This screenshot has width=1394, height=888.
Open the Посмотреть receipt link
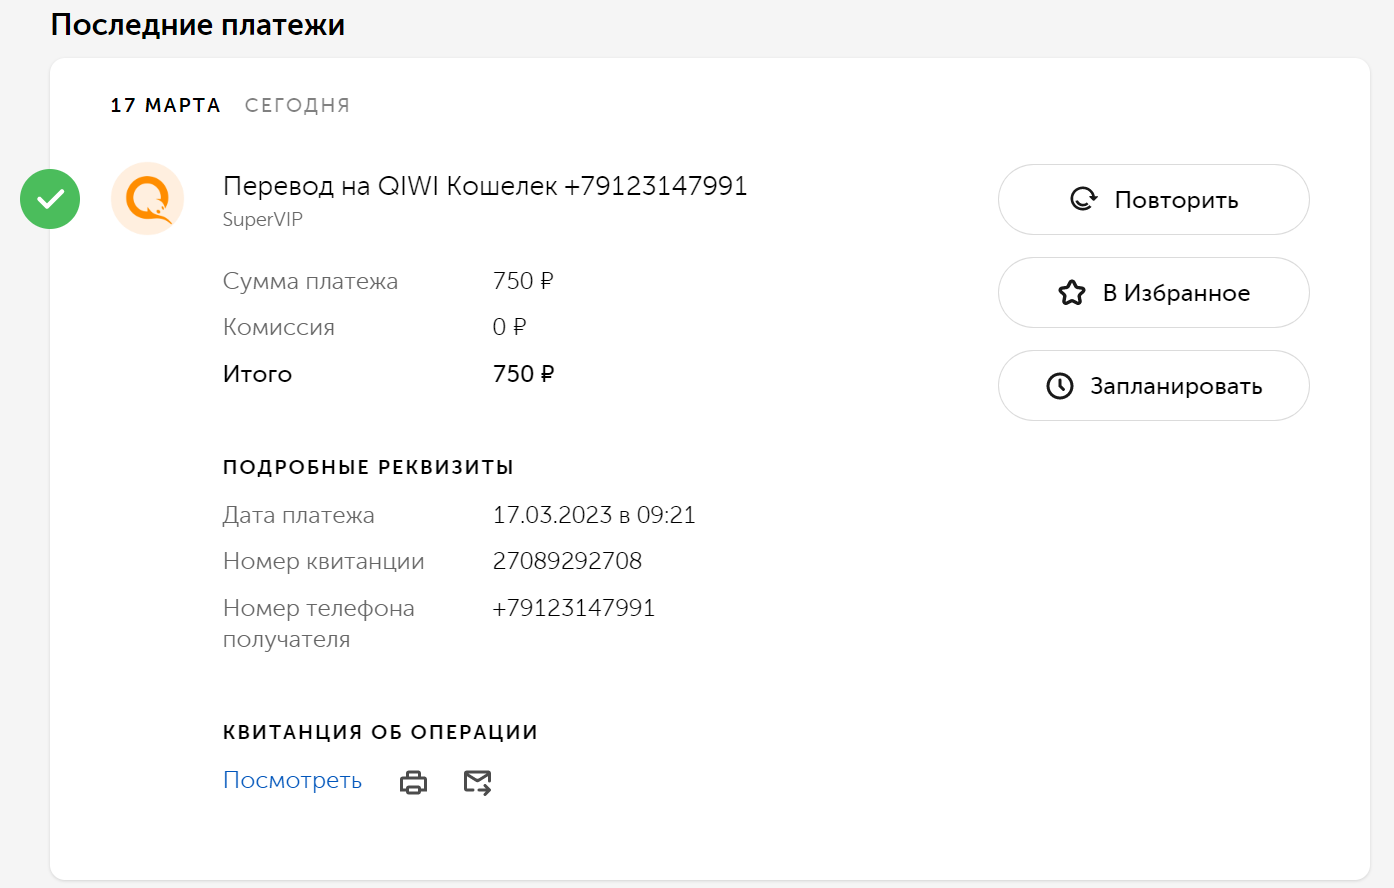tap(292, 780)
